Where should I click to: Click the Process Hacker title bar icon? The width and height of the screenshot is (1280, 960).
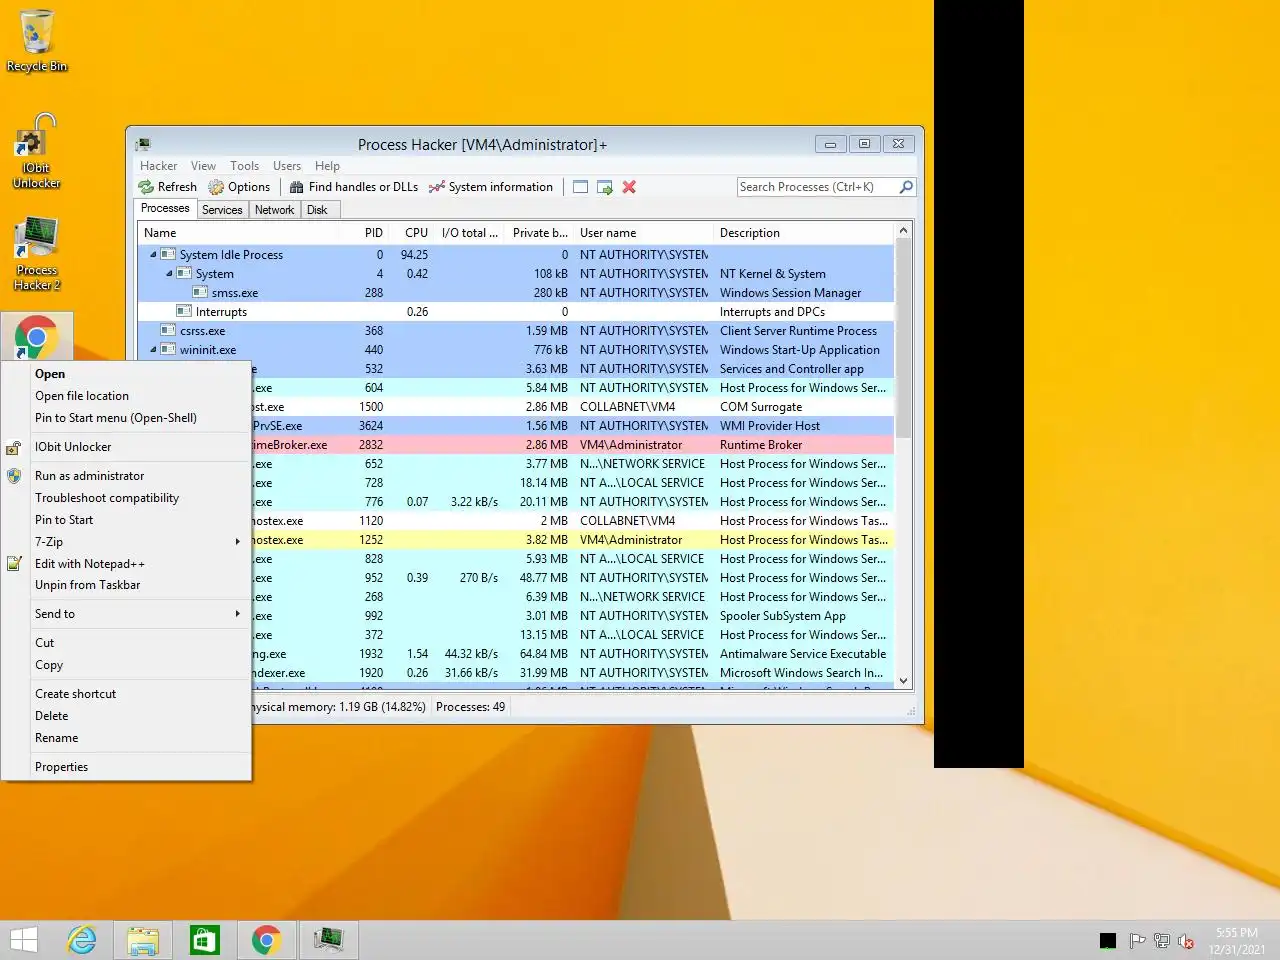point(144,145)
